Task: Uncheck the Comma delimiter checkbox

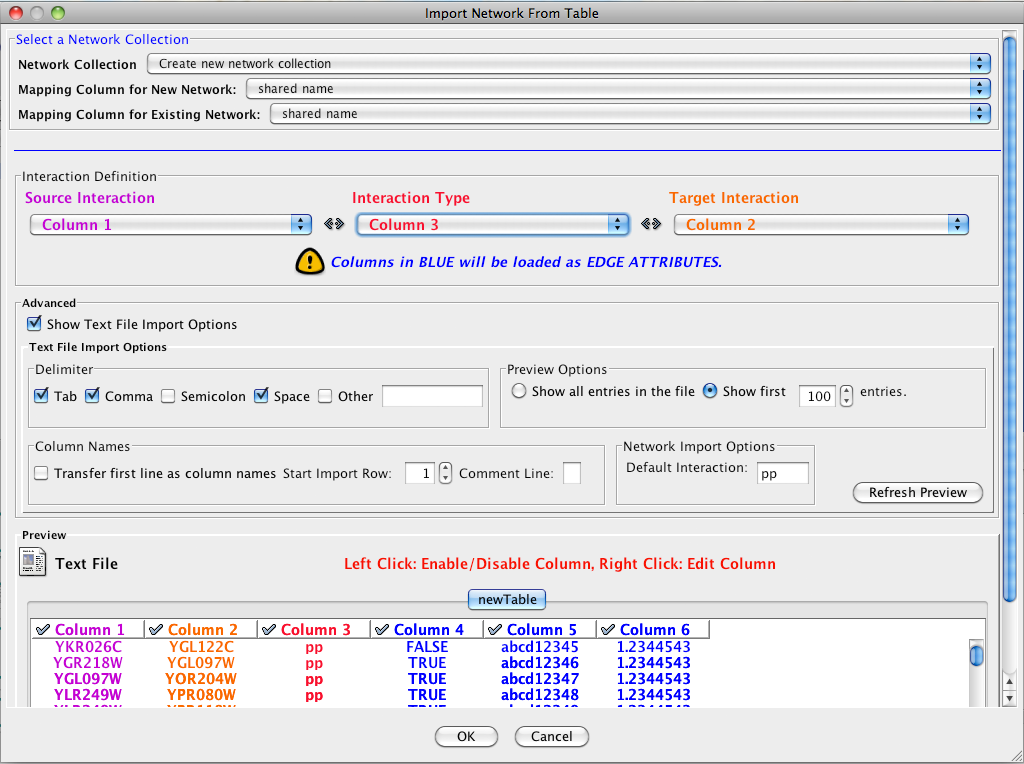Action: click(92, 396)
